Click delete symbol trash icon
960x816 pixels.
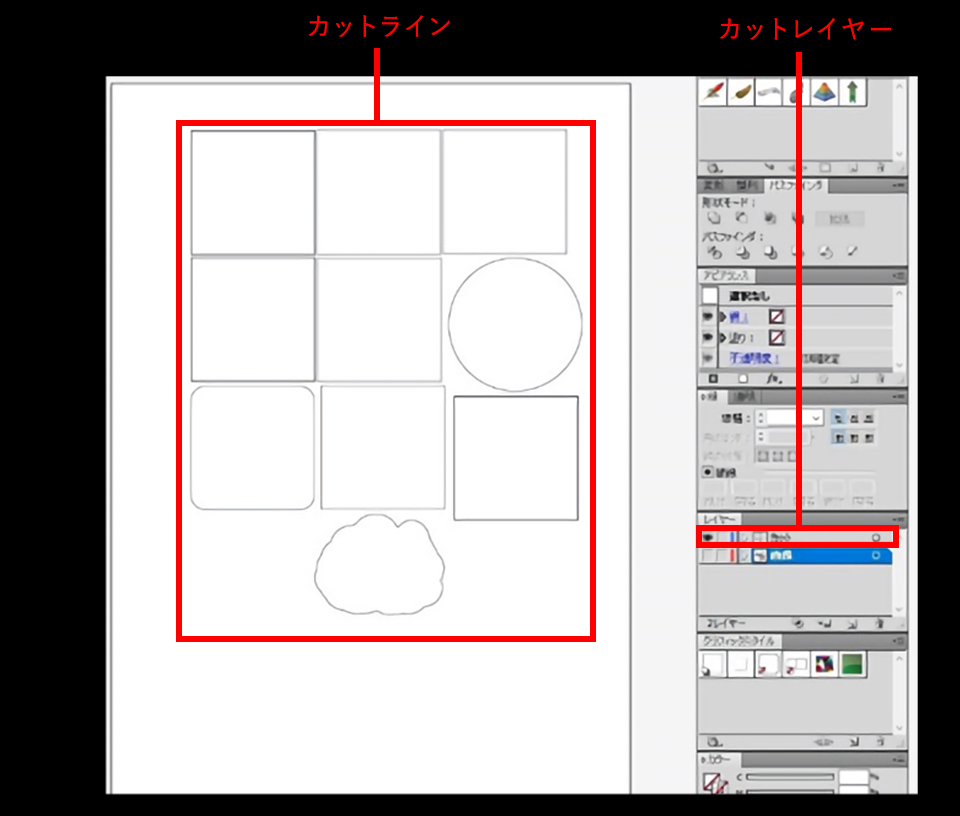point(880,168)
